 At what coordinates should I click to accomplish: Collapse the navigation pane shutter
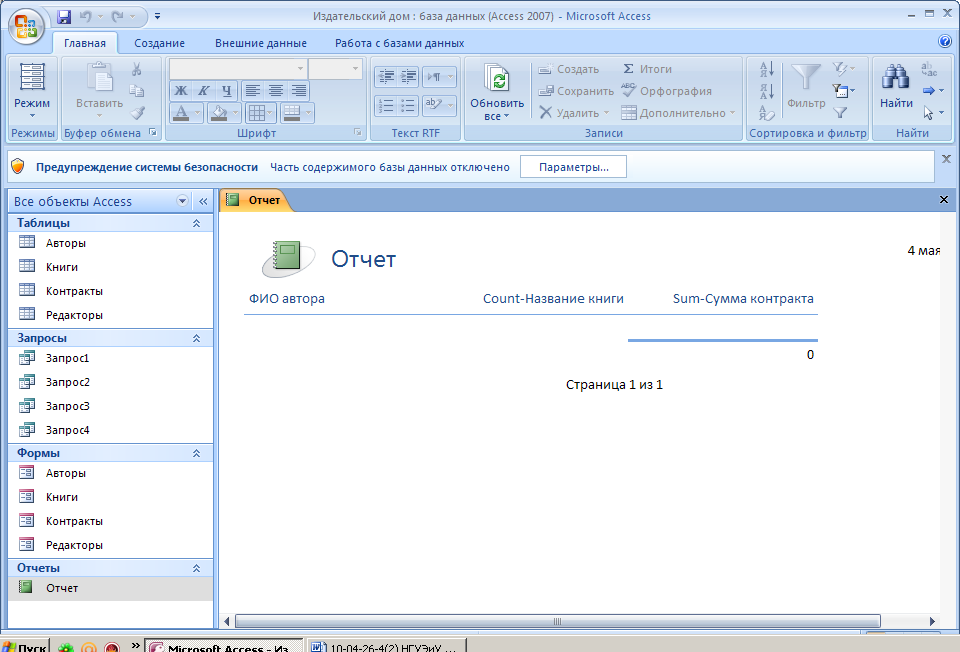click(x=203, y=201)
